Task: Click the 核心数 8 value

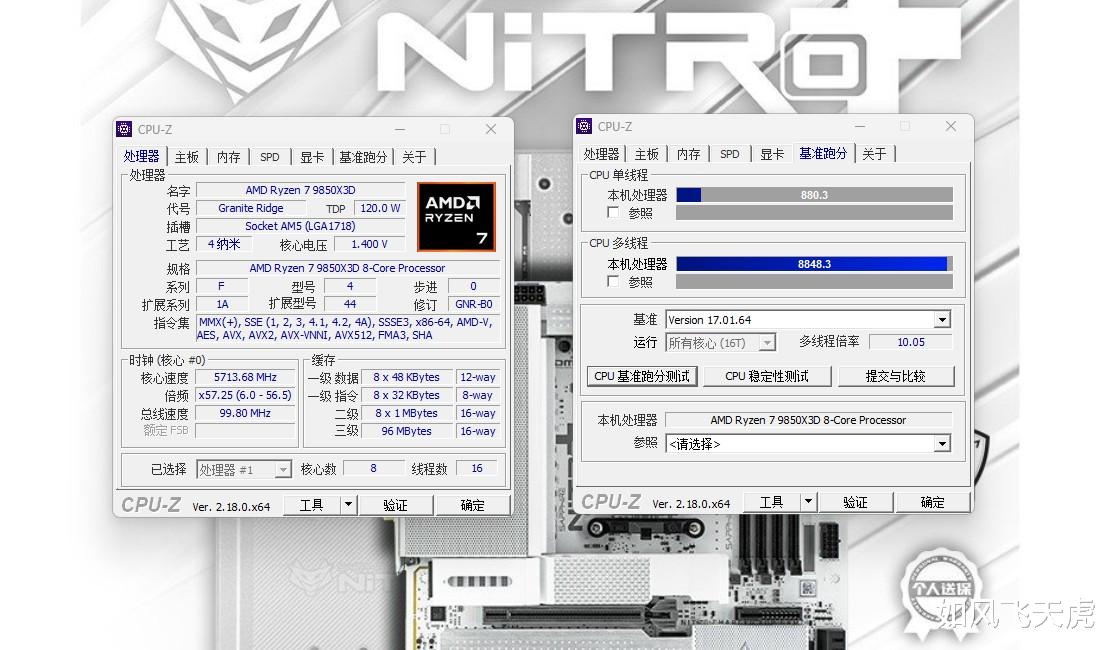Action: (374, 469)
